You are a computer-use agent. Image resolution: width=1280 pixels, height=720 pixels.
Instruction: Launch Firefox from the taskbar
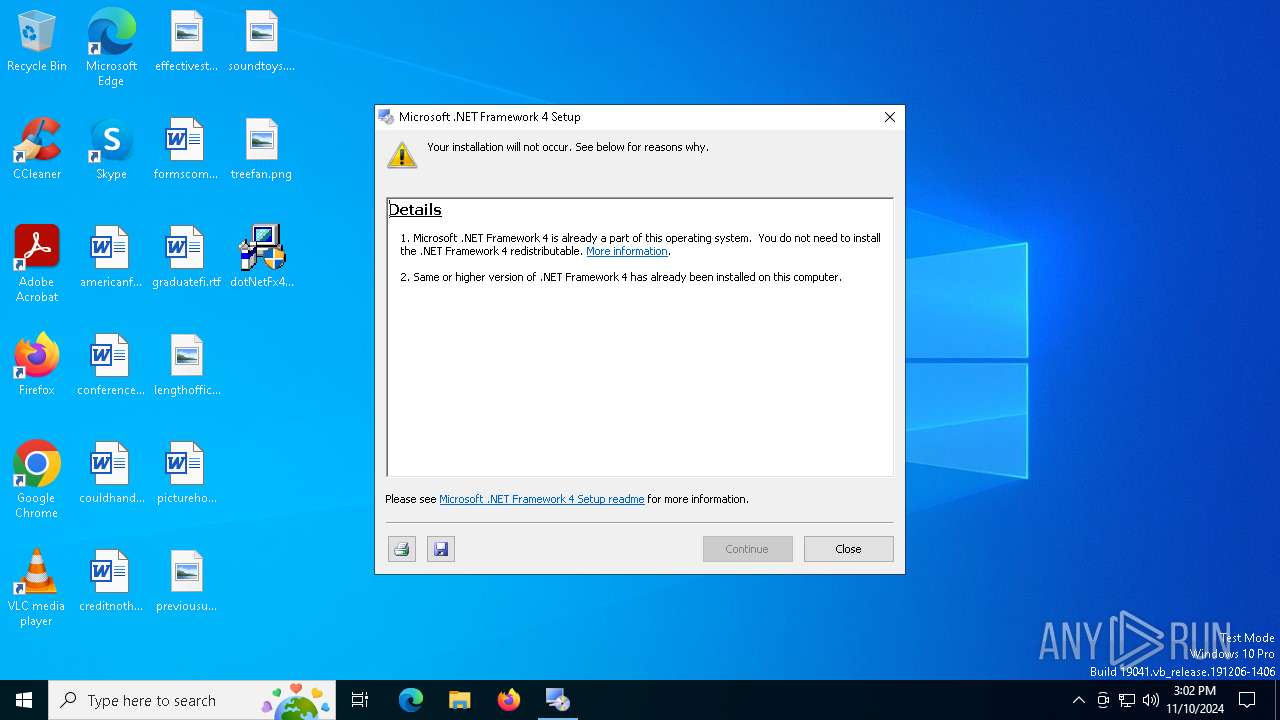pyautogui.click(x=509, y=700)
